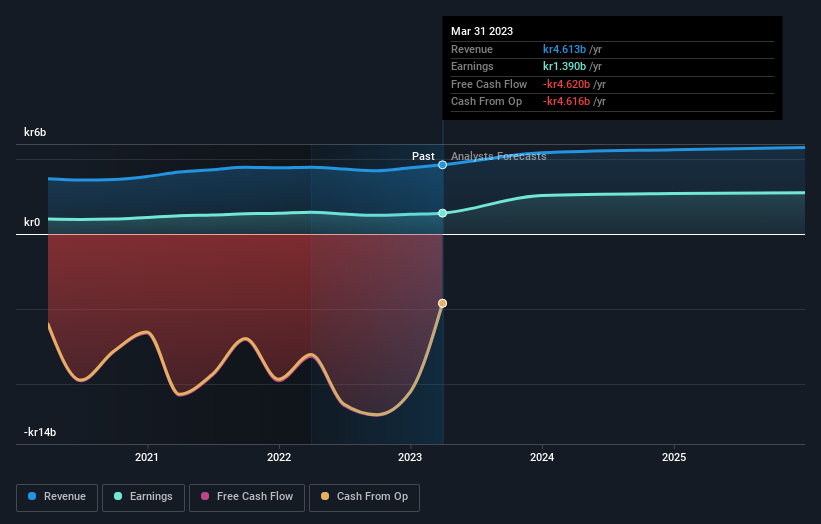Click the blue Revenue legend dot

32,496
